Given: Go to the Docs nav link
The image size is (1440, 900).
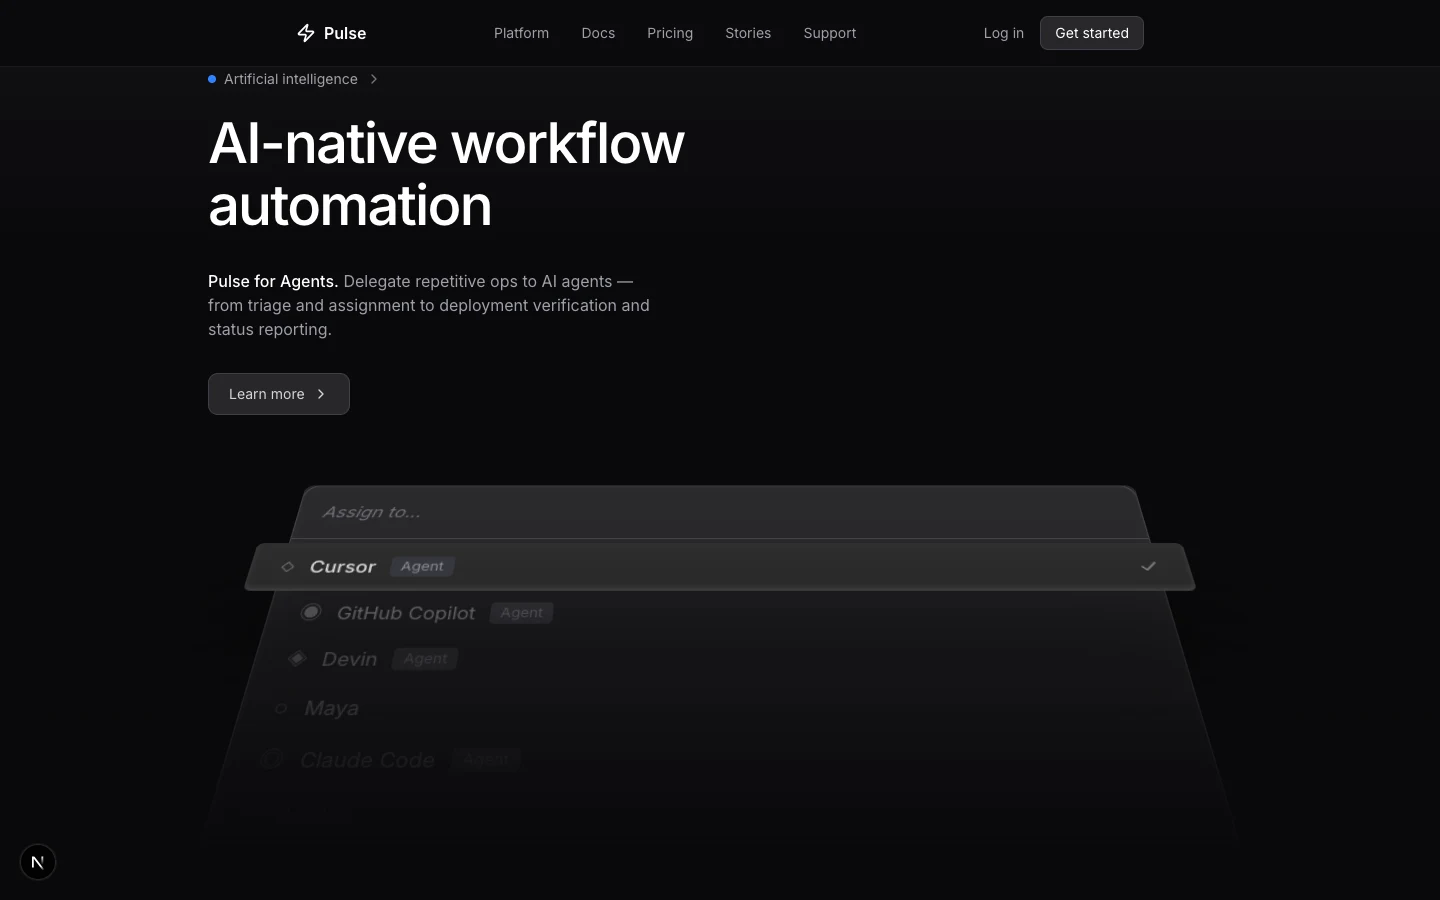Looking at the screenshot, I should 598,33.
